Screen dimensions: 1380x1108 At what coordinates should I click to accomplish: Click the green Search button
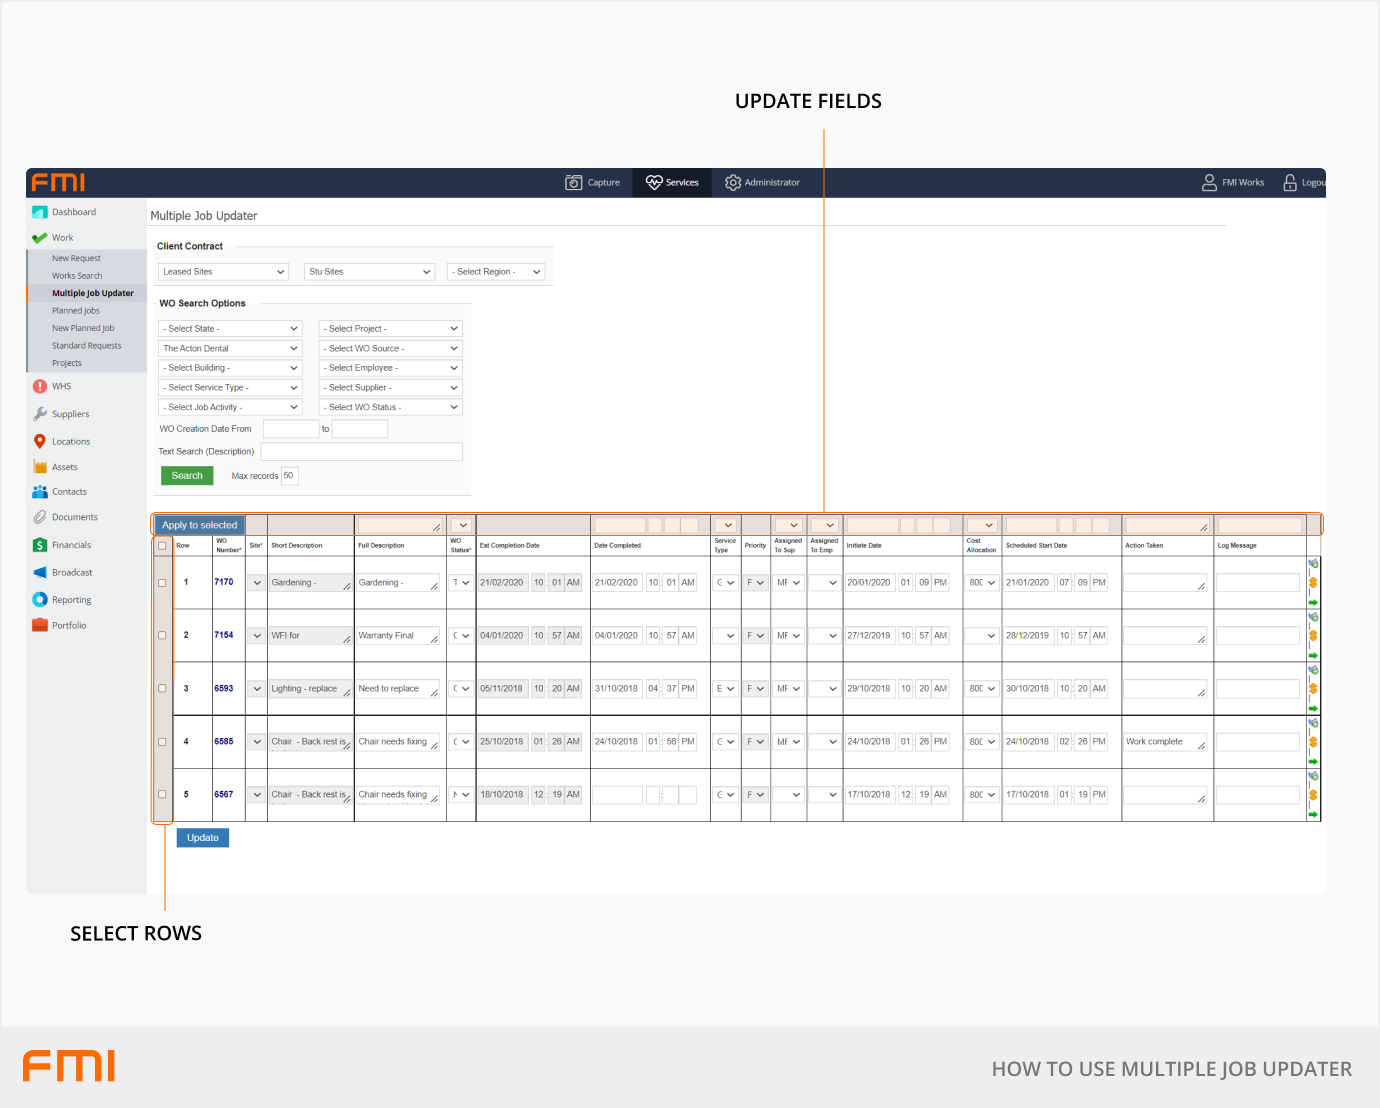coord(187,476)
